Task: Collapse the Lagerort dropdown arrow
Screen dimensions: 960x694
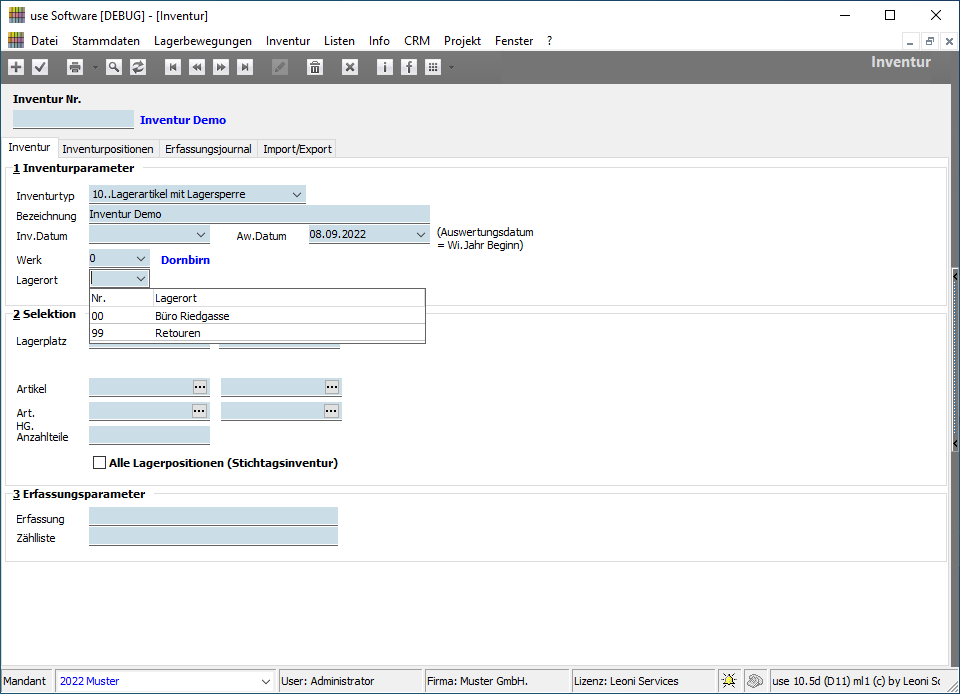Action: click(x=141, y=279)
